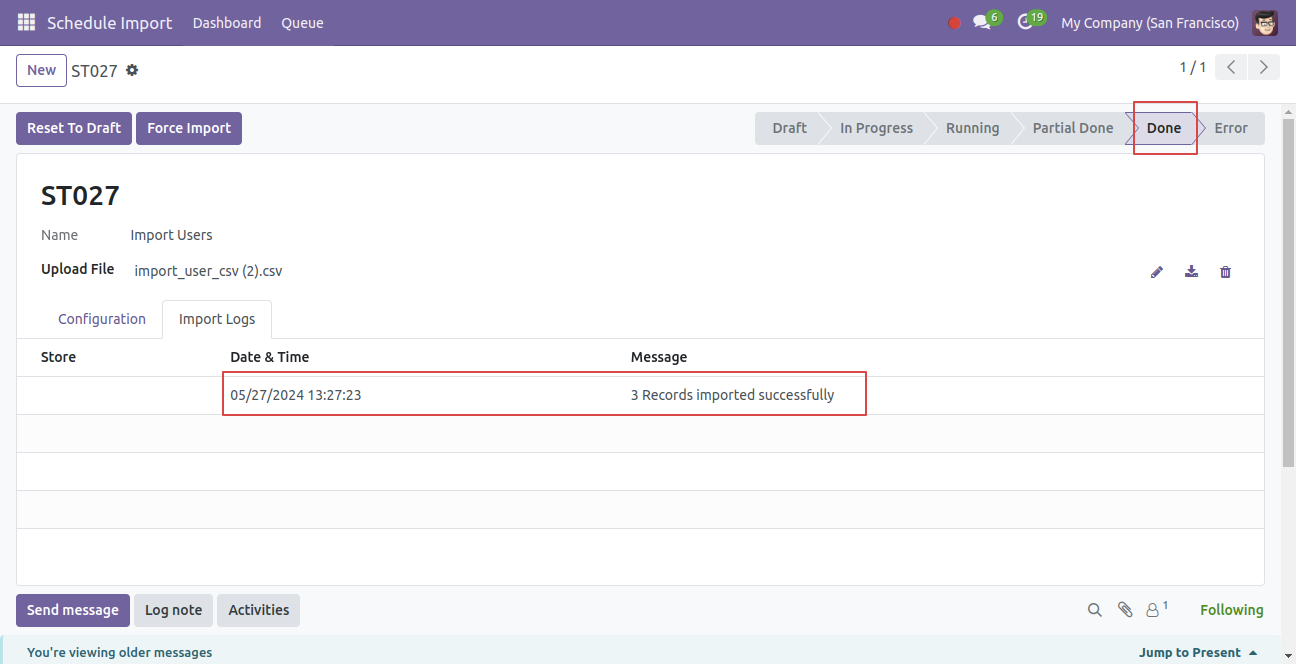Click Send message button
The width and height of the screenshot is (1296, 664).
pyautogui.click(x=73, y=610)
